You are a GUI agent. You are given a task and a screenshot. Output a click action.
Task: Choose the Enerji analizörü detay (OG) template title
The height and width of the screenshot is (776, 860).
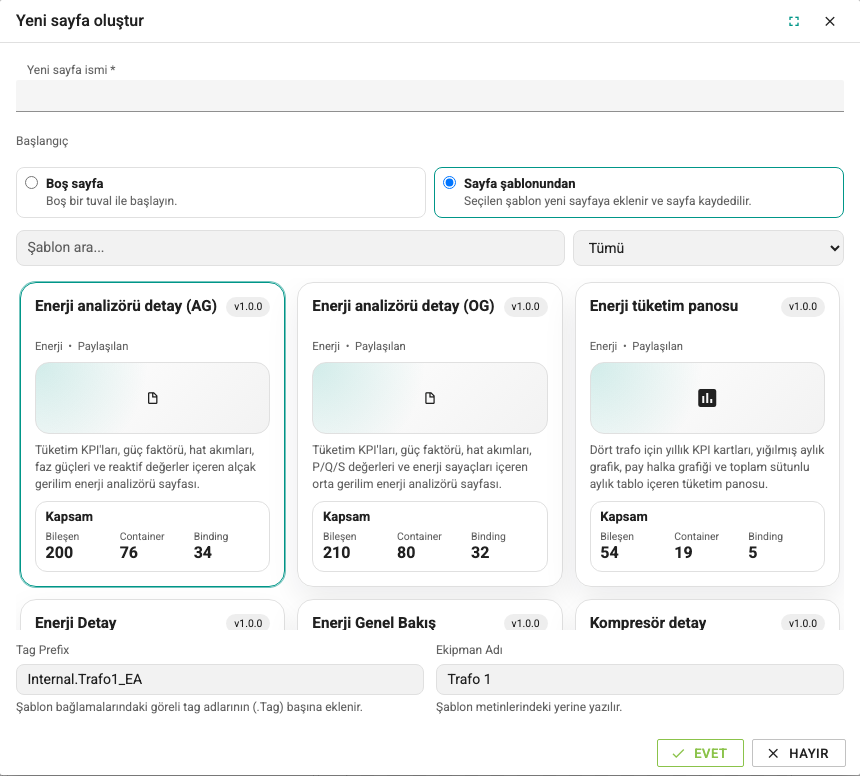point(403,306)
